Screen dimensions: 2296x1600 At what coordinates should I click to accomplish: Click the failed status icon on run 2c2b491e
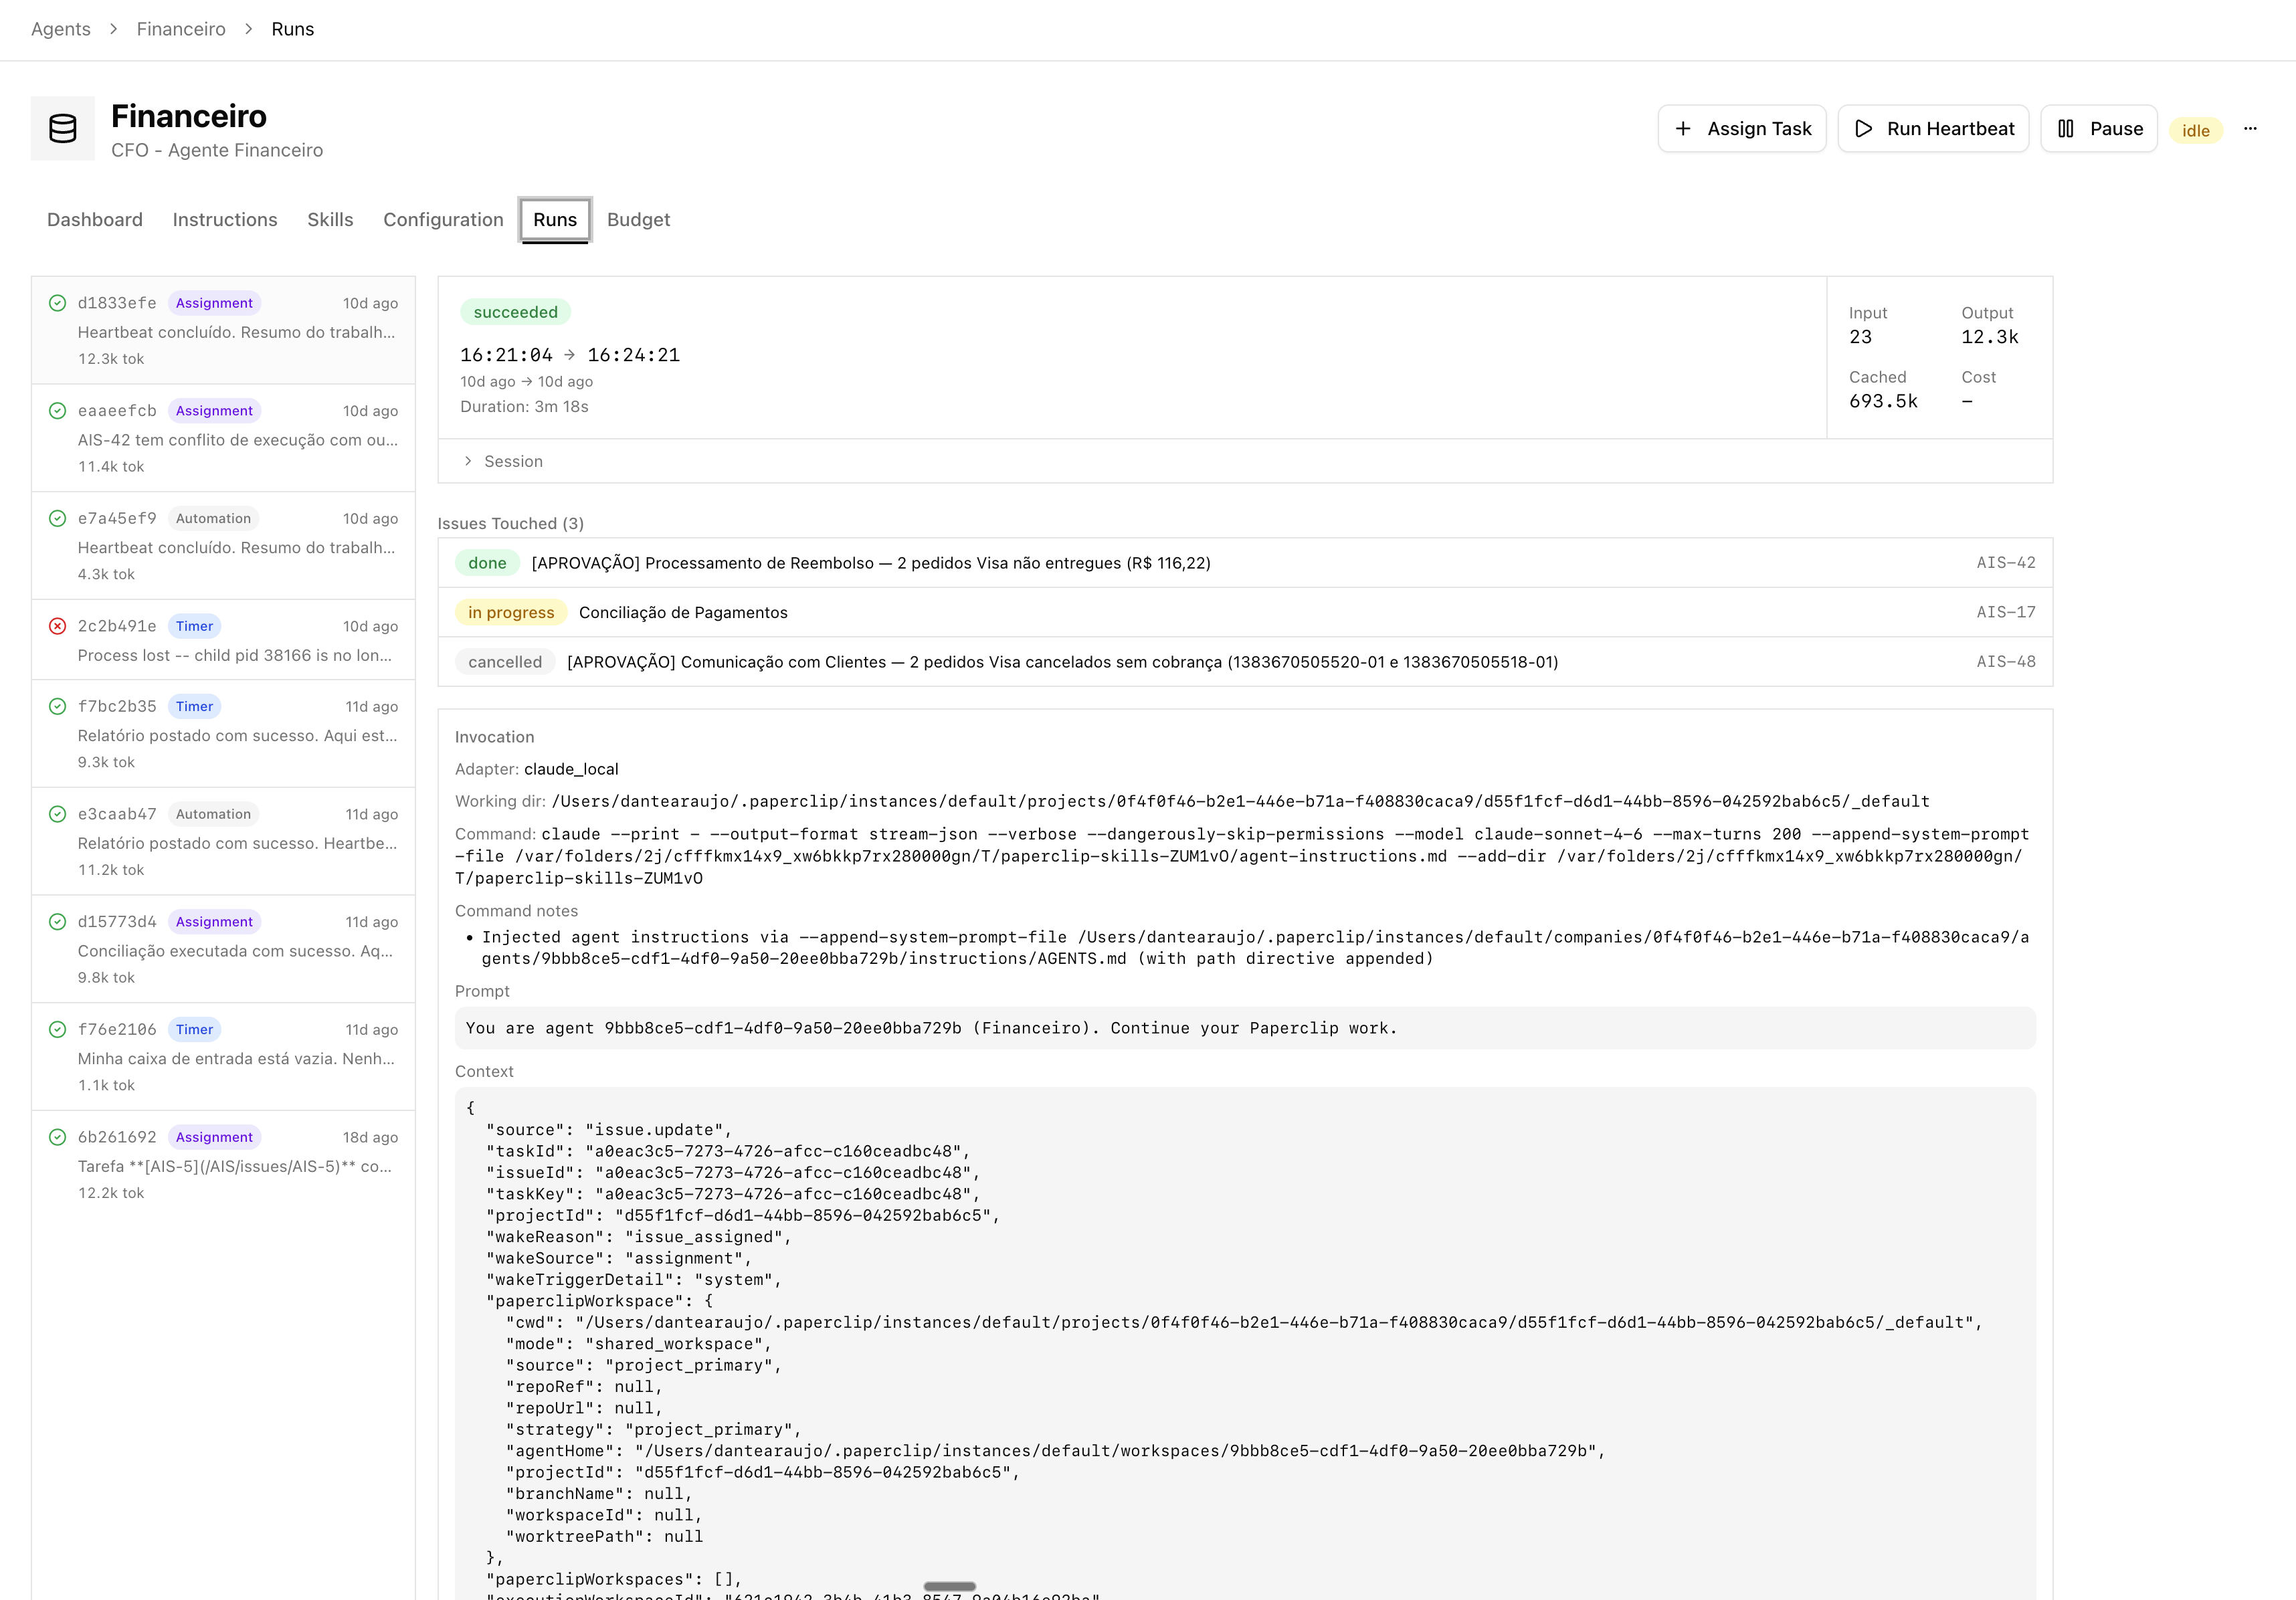click(x=58, y=626)
